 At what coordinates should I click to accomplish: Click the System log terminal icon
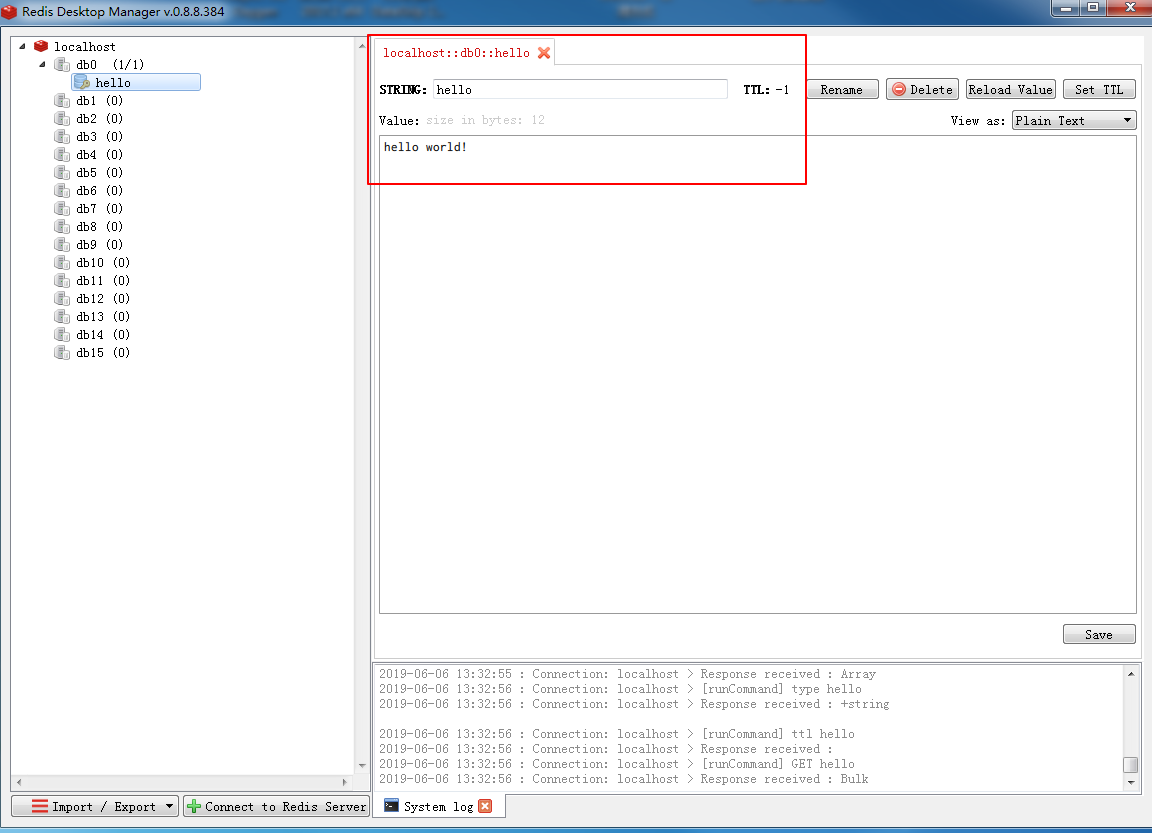pos(392,806)
